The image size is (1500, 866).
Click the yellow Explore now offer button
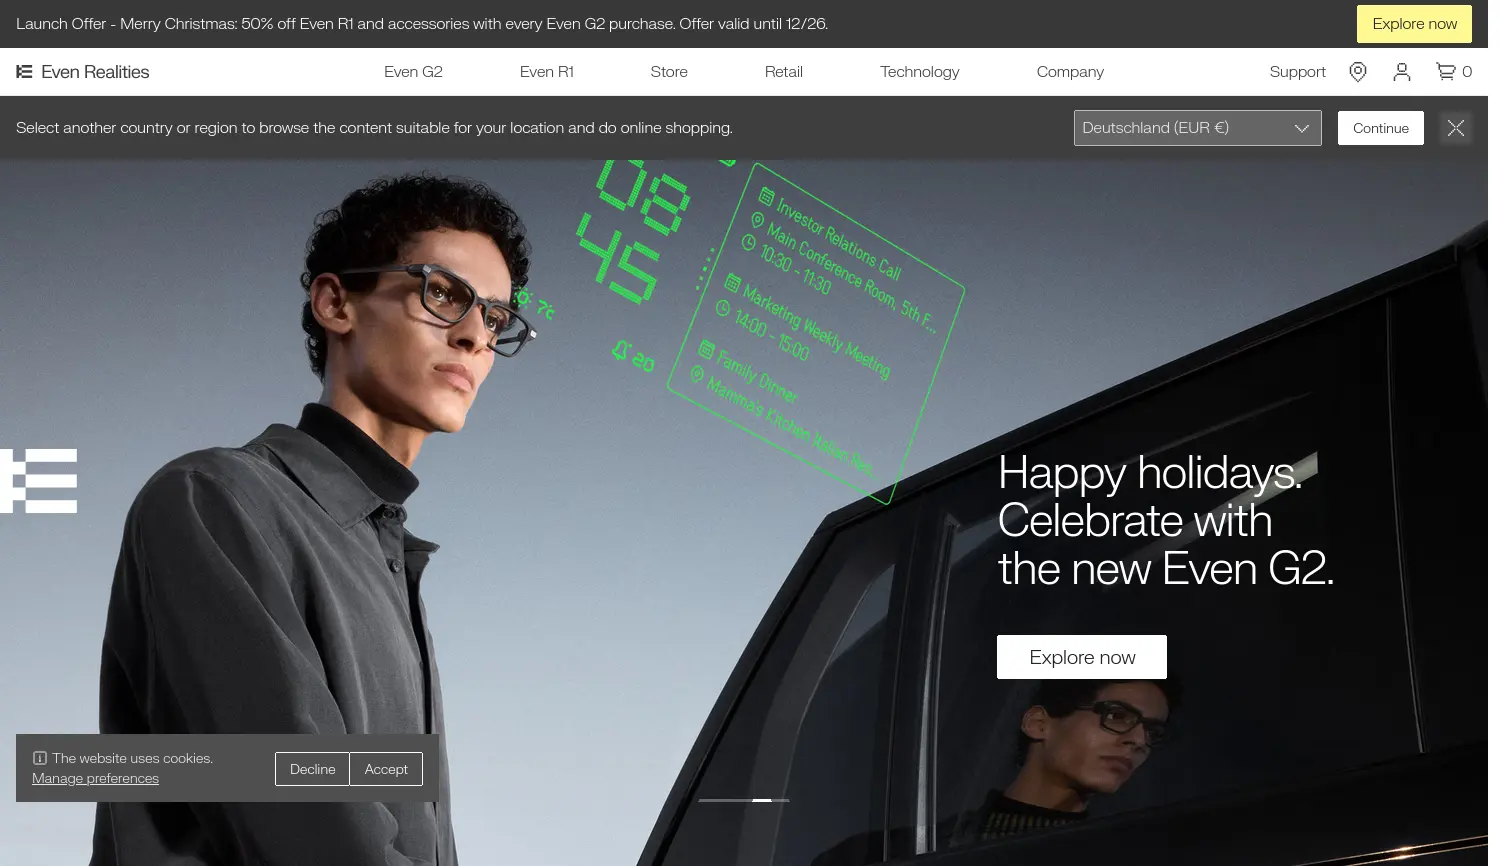(x=1414, y=23)
